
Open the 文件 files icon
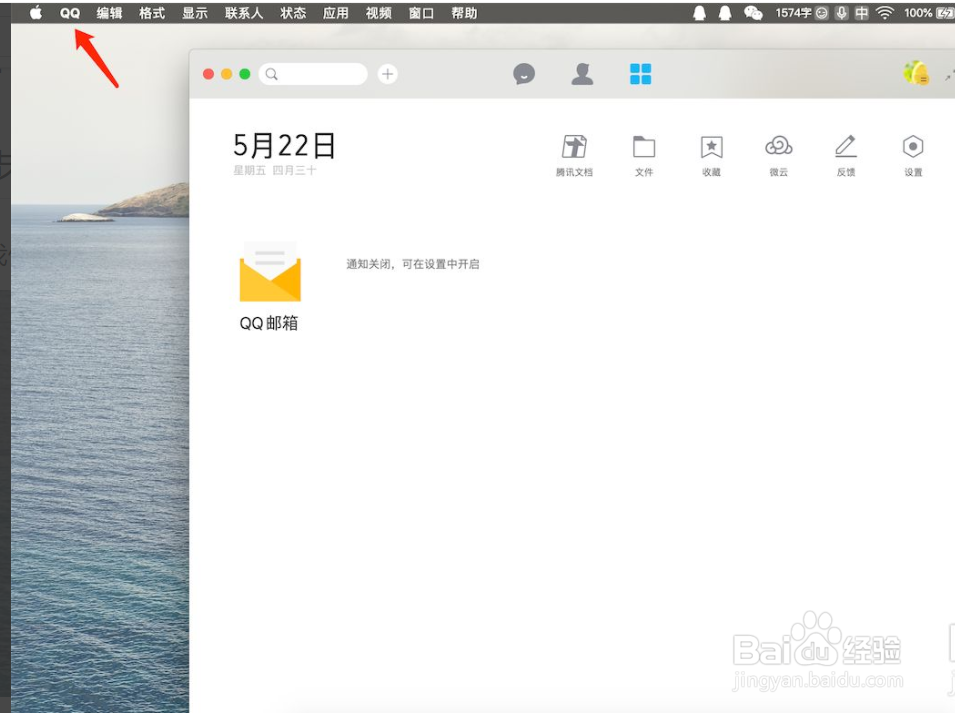(644, 155)
